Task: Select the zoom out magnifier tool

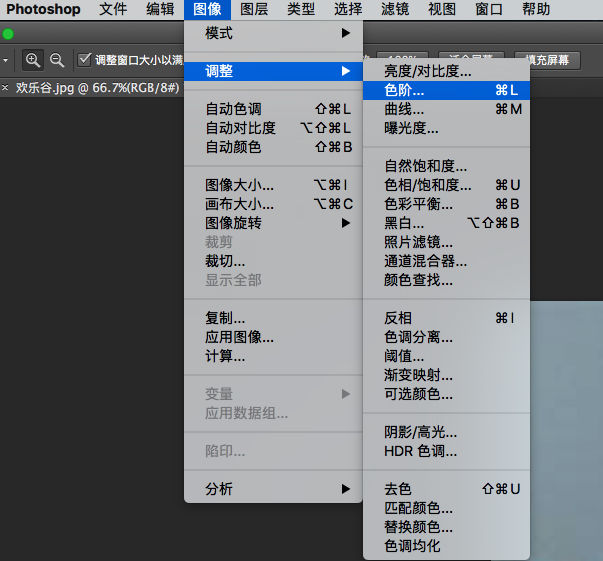Action: click(x=57, y=60)
